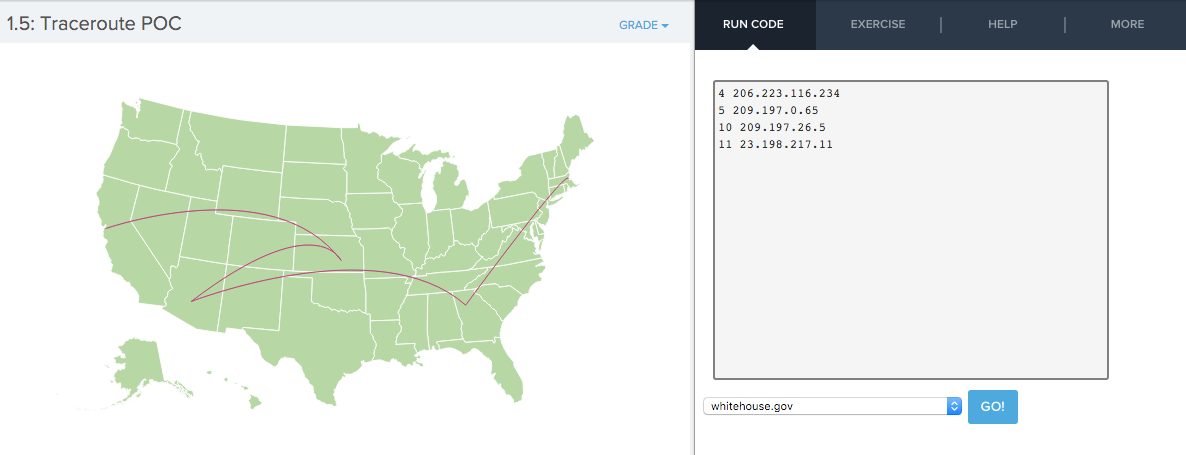Select hop line 4 206.223.116.234
The width and height of the screenshot is (1186, 455).
pyautogui.click(x=779, y=94)
